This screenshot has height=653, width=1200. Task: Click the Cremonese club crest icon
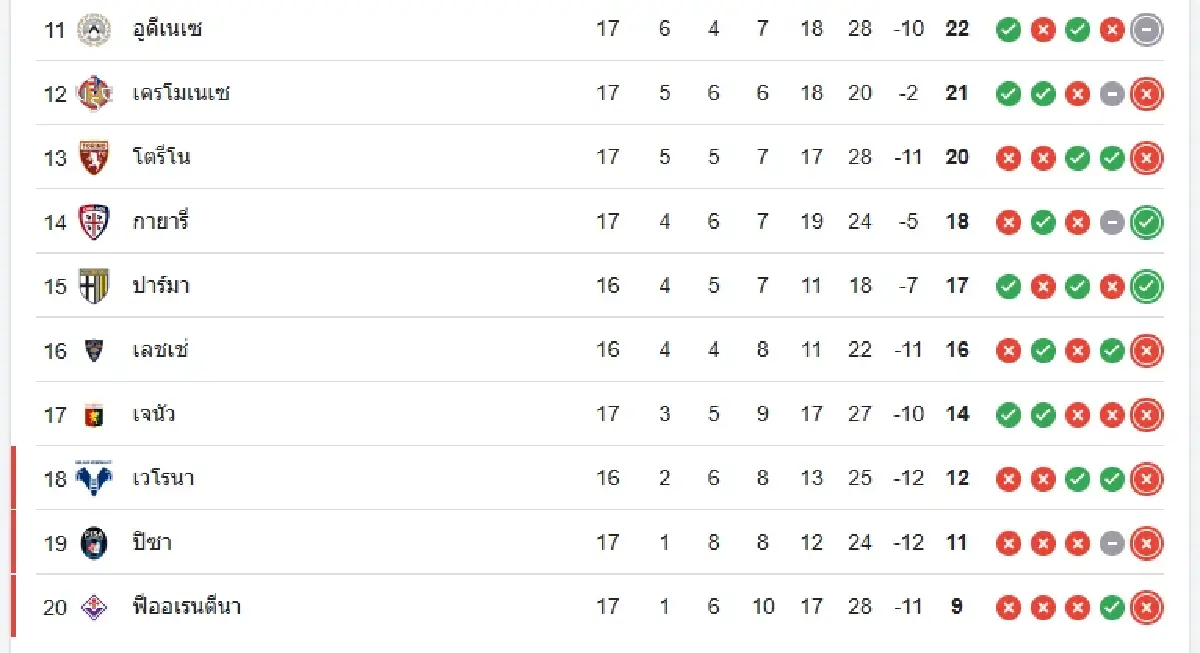point(94,93)
